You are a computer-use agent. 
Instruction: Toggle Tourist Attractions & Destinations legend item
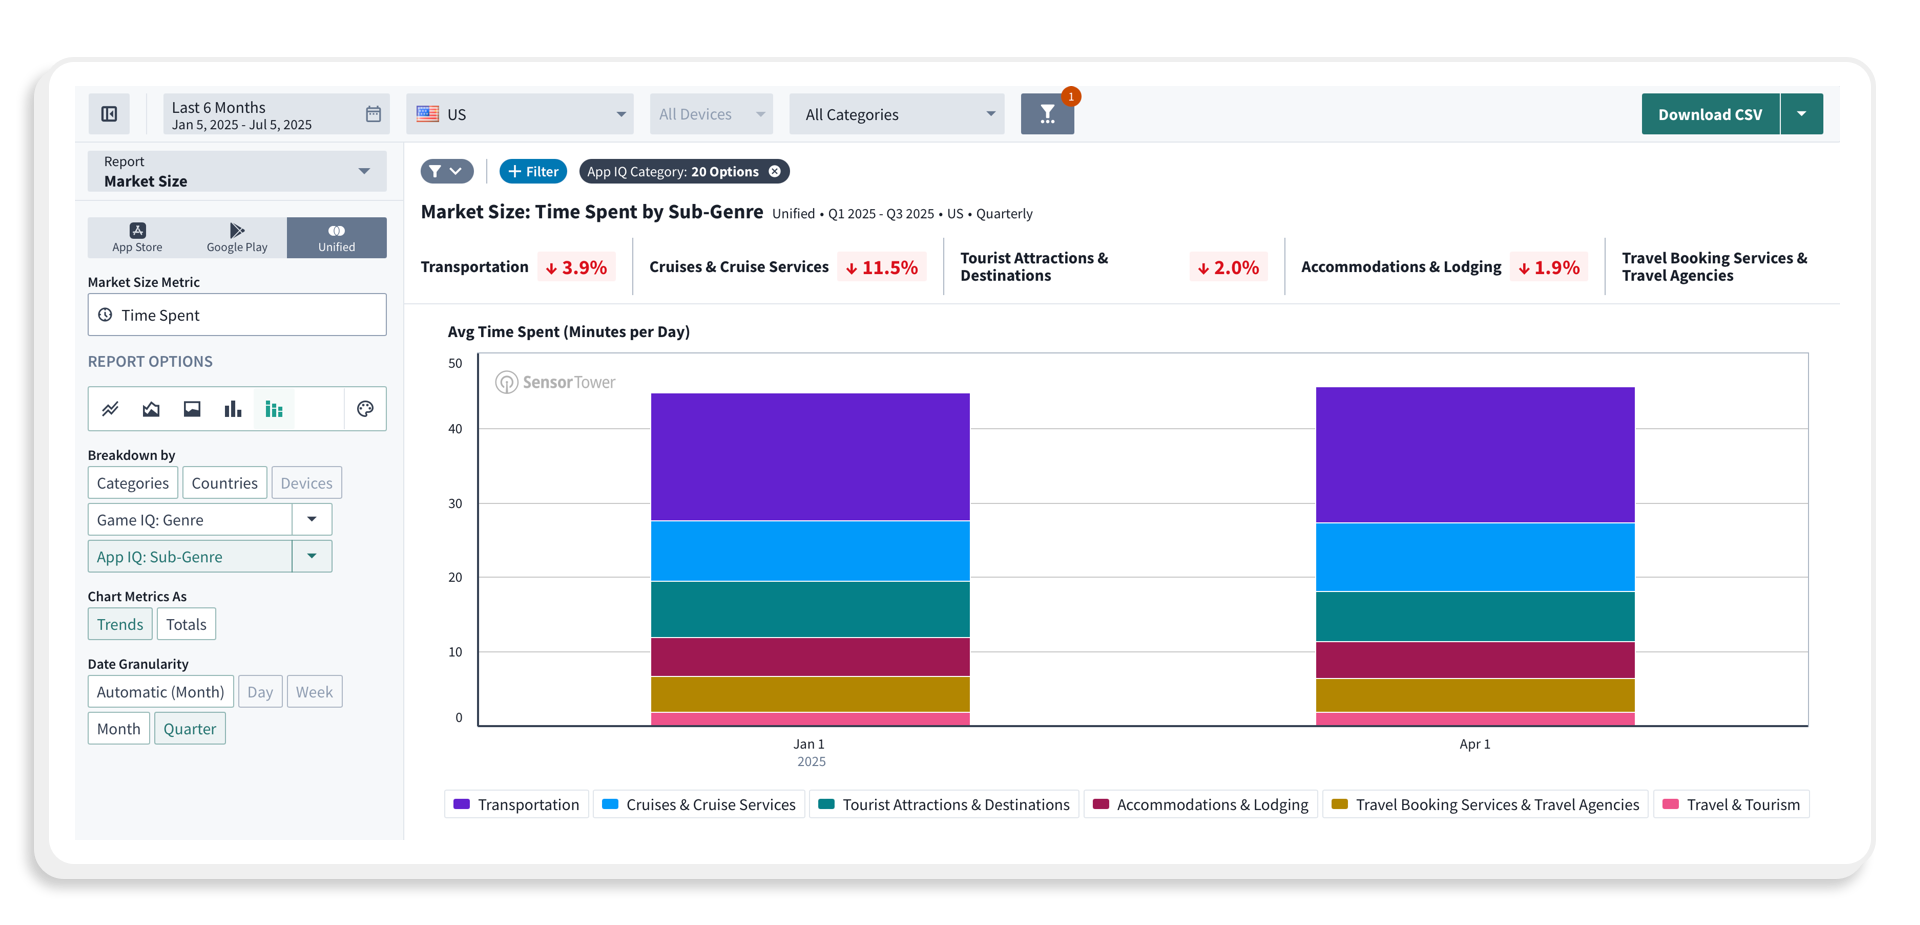point(944,805)
